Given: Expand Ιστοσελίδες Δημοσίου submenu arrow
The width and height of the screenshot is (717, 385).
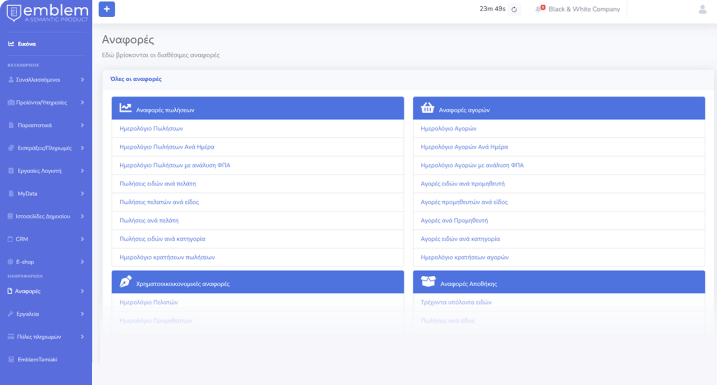Looking at the screenshot, I should click(82, 216).
